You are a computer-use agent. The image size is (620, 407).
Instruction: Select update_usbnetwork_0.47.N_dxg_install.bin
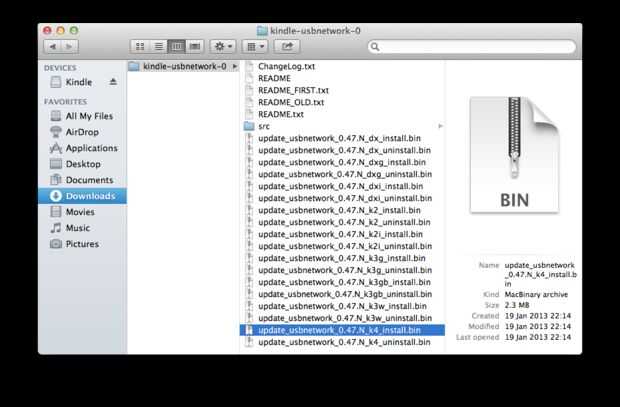[342, 162]
